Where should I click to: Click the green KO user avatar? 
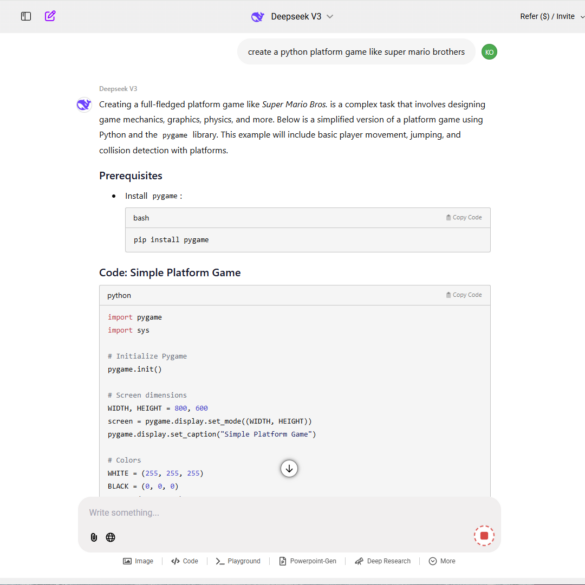489,52
